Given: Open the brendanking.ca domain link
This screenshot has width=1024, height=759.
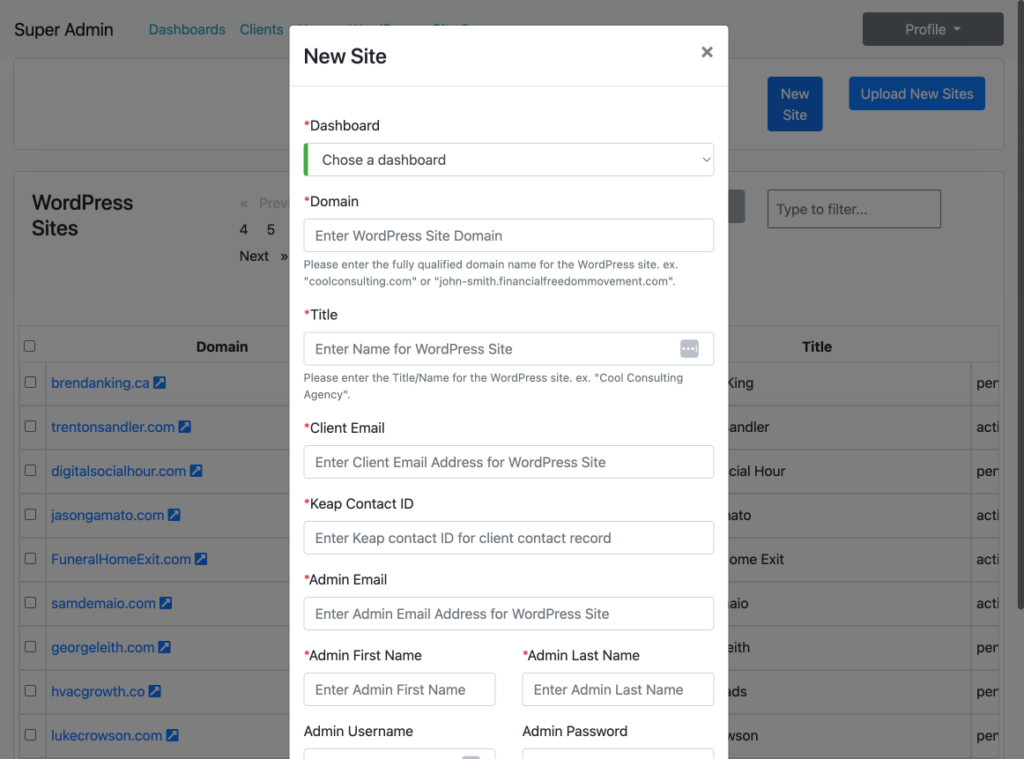Looking at the screenshot, I should tap(101, 383).
